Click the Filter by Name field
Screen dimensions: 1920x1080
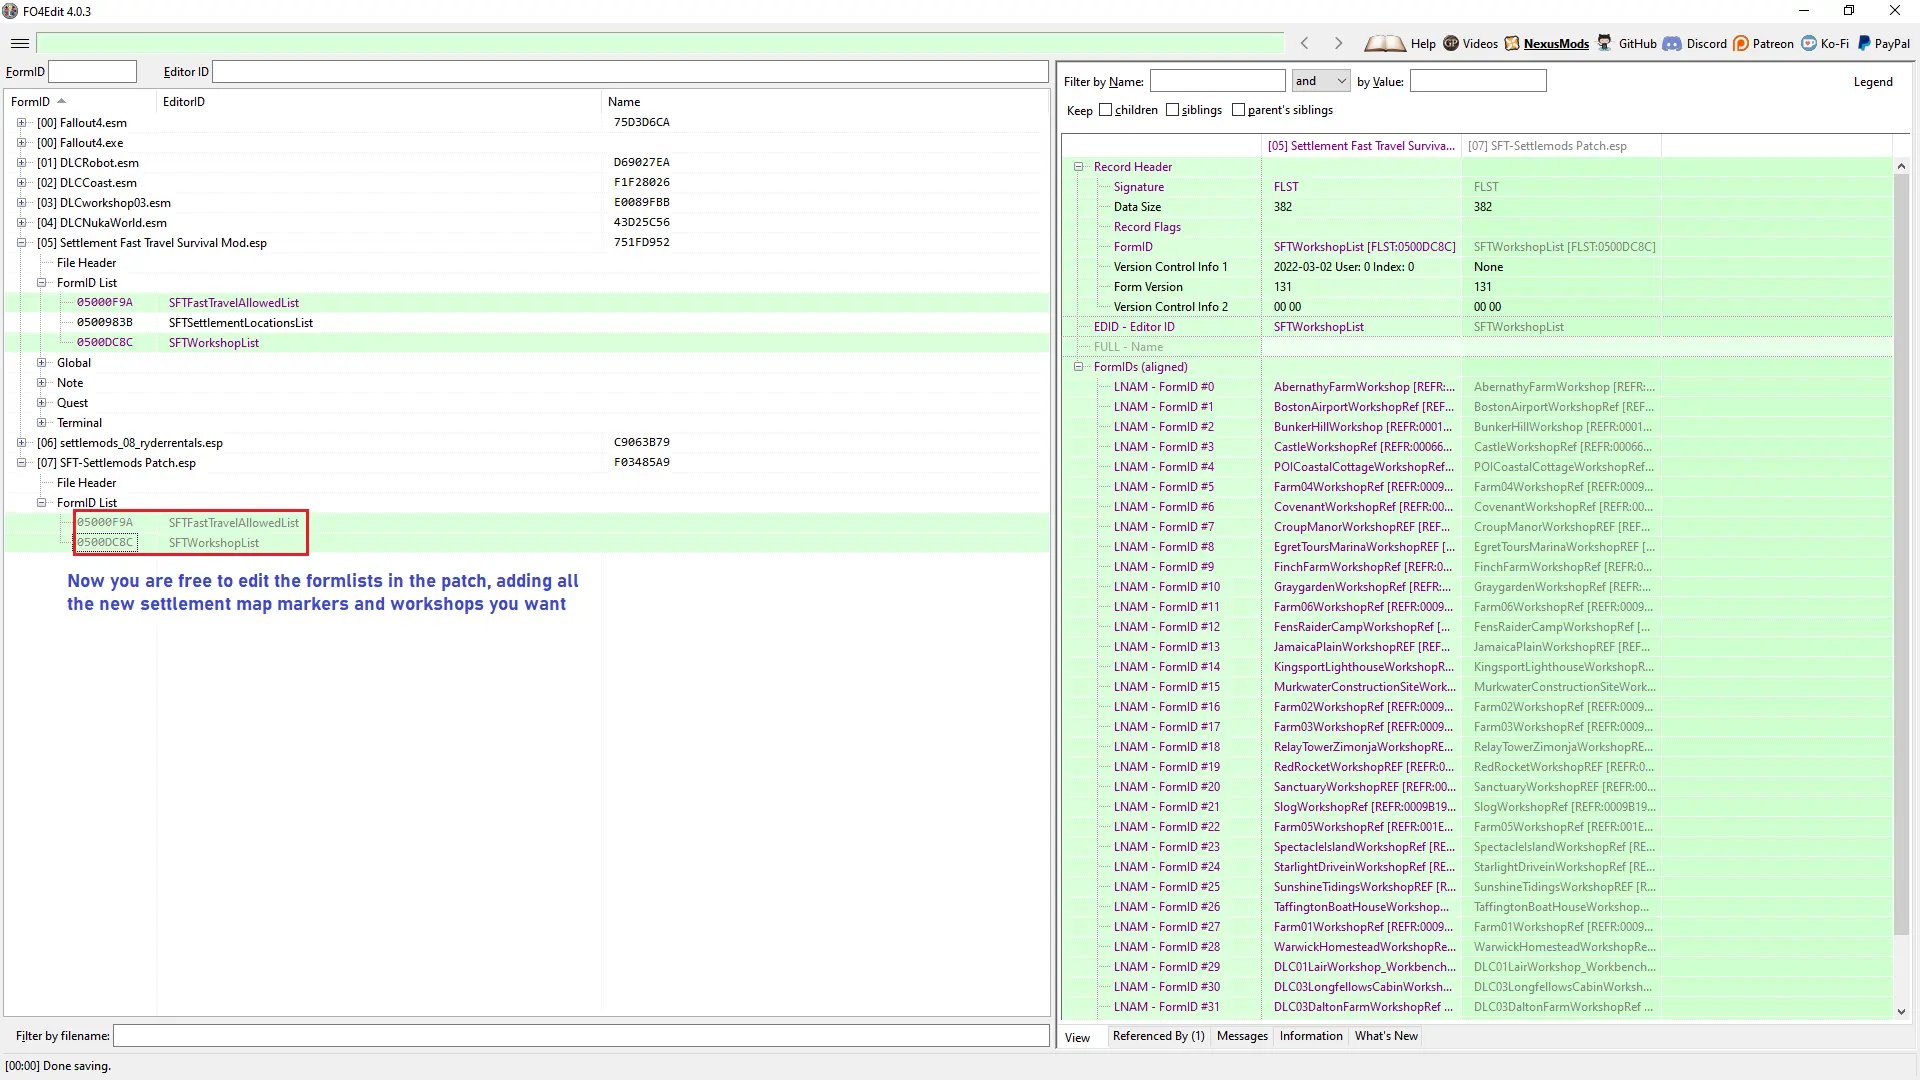1217,81
